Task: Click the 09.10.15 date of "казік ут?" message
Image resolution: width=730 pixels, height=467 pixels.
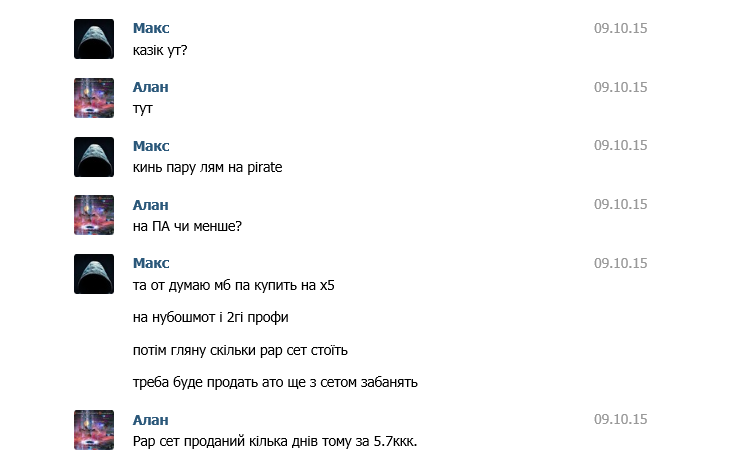Action: coord(620,29)
